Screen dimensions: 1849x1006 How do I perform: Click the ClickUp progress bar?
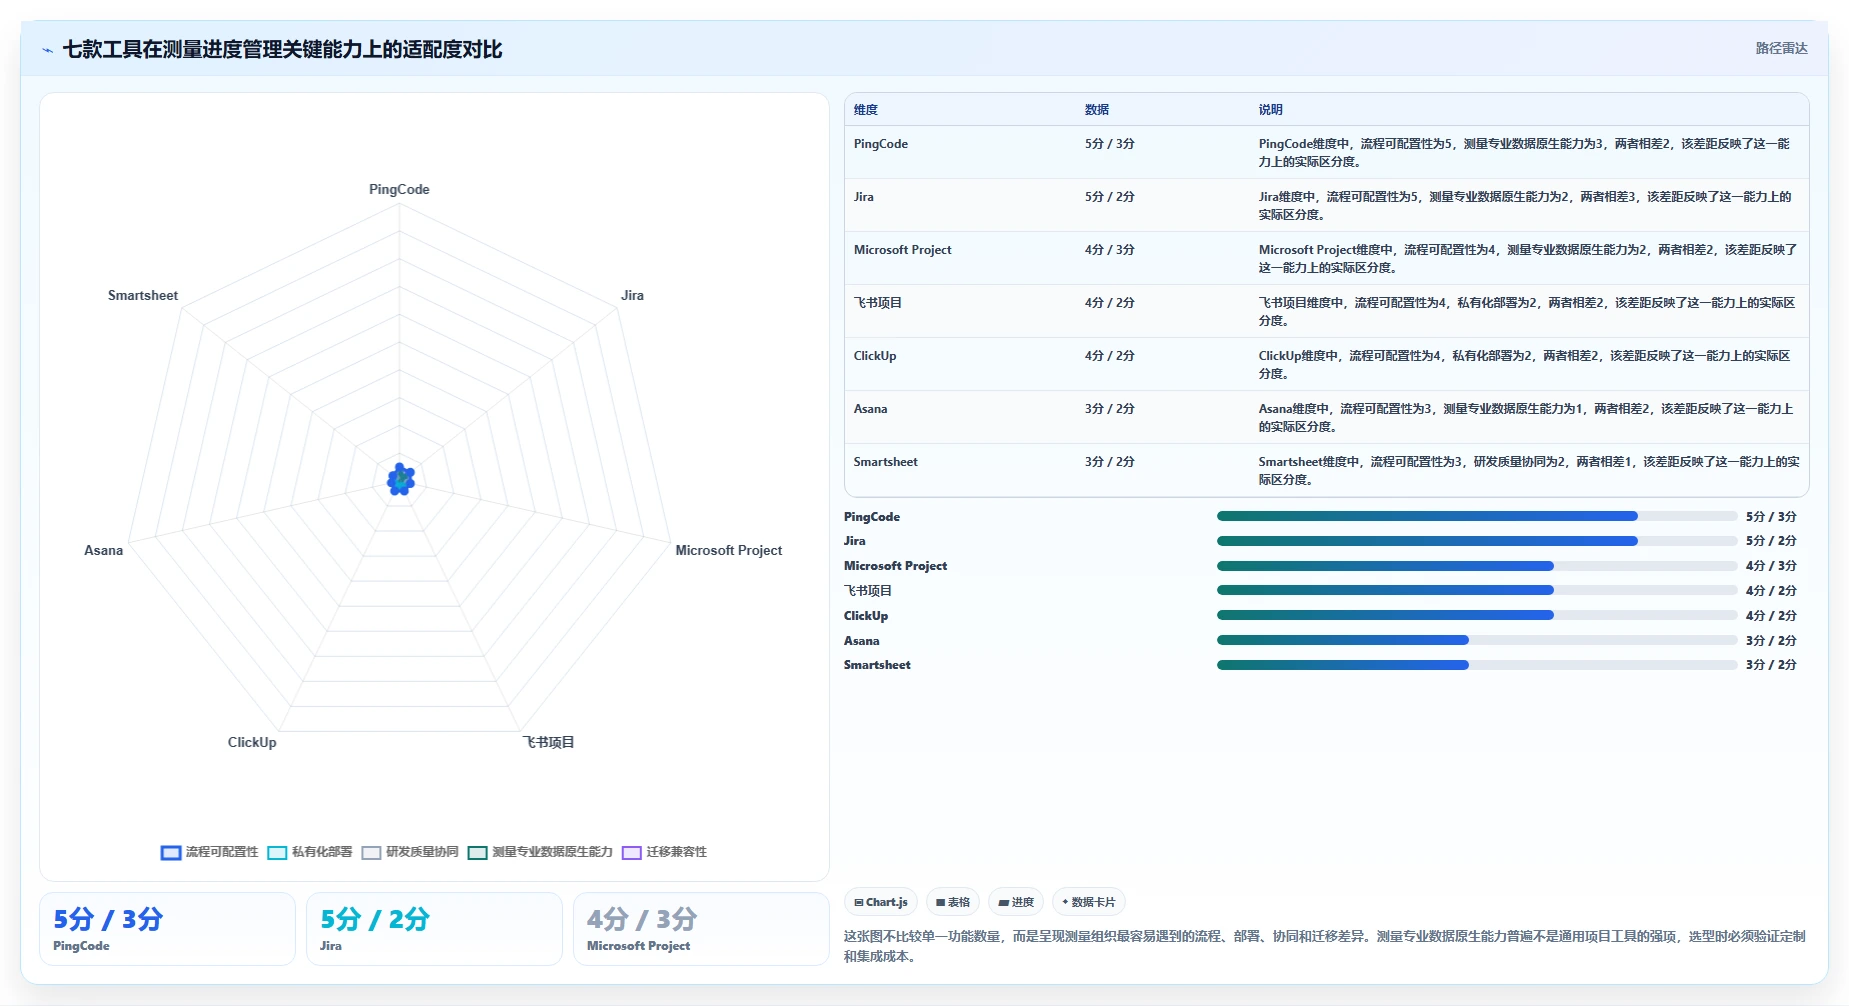pos(1477,615)
